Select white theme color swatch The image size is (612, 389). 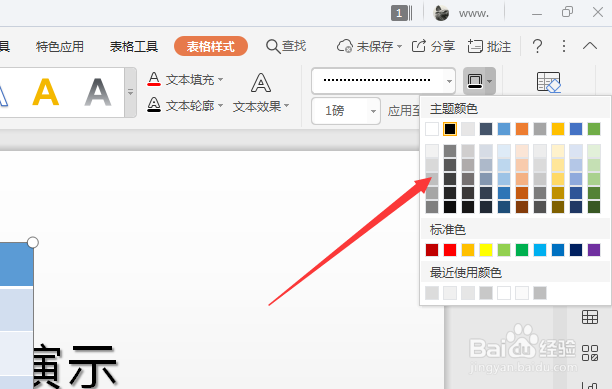[432, 129]
